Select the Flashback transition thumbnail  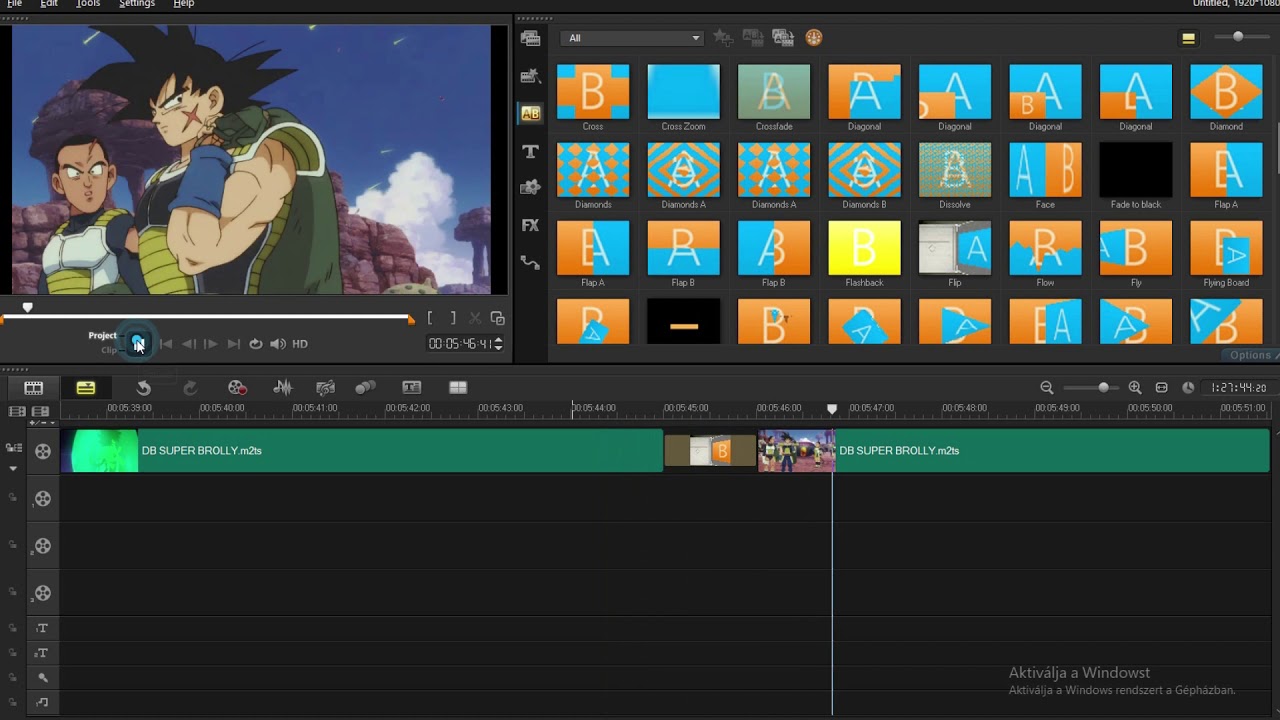pyautogui.click(x=865, y=248)
